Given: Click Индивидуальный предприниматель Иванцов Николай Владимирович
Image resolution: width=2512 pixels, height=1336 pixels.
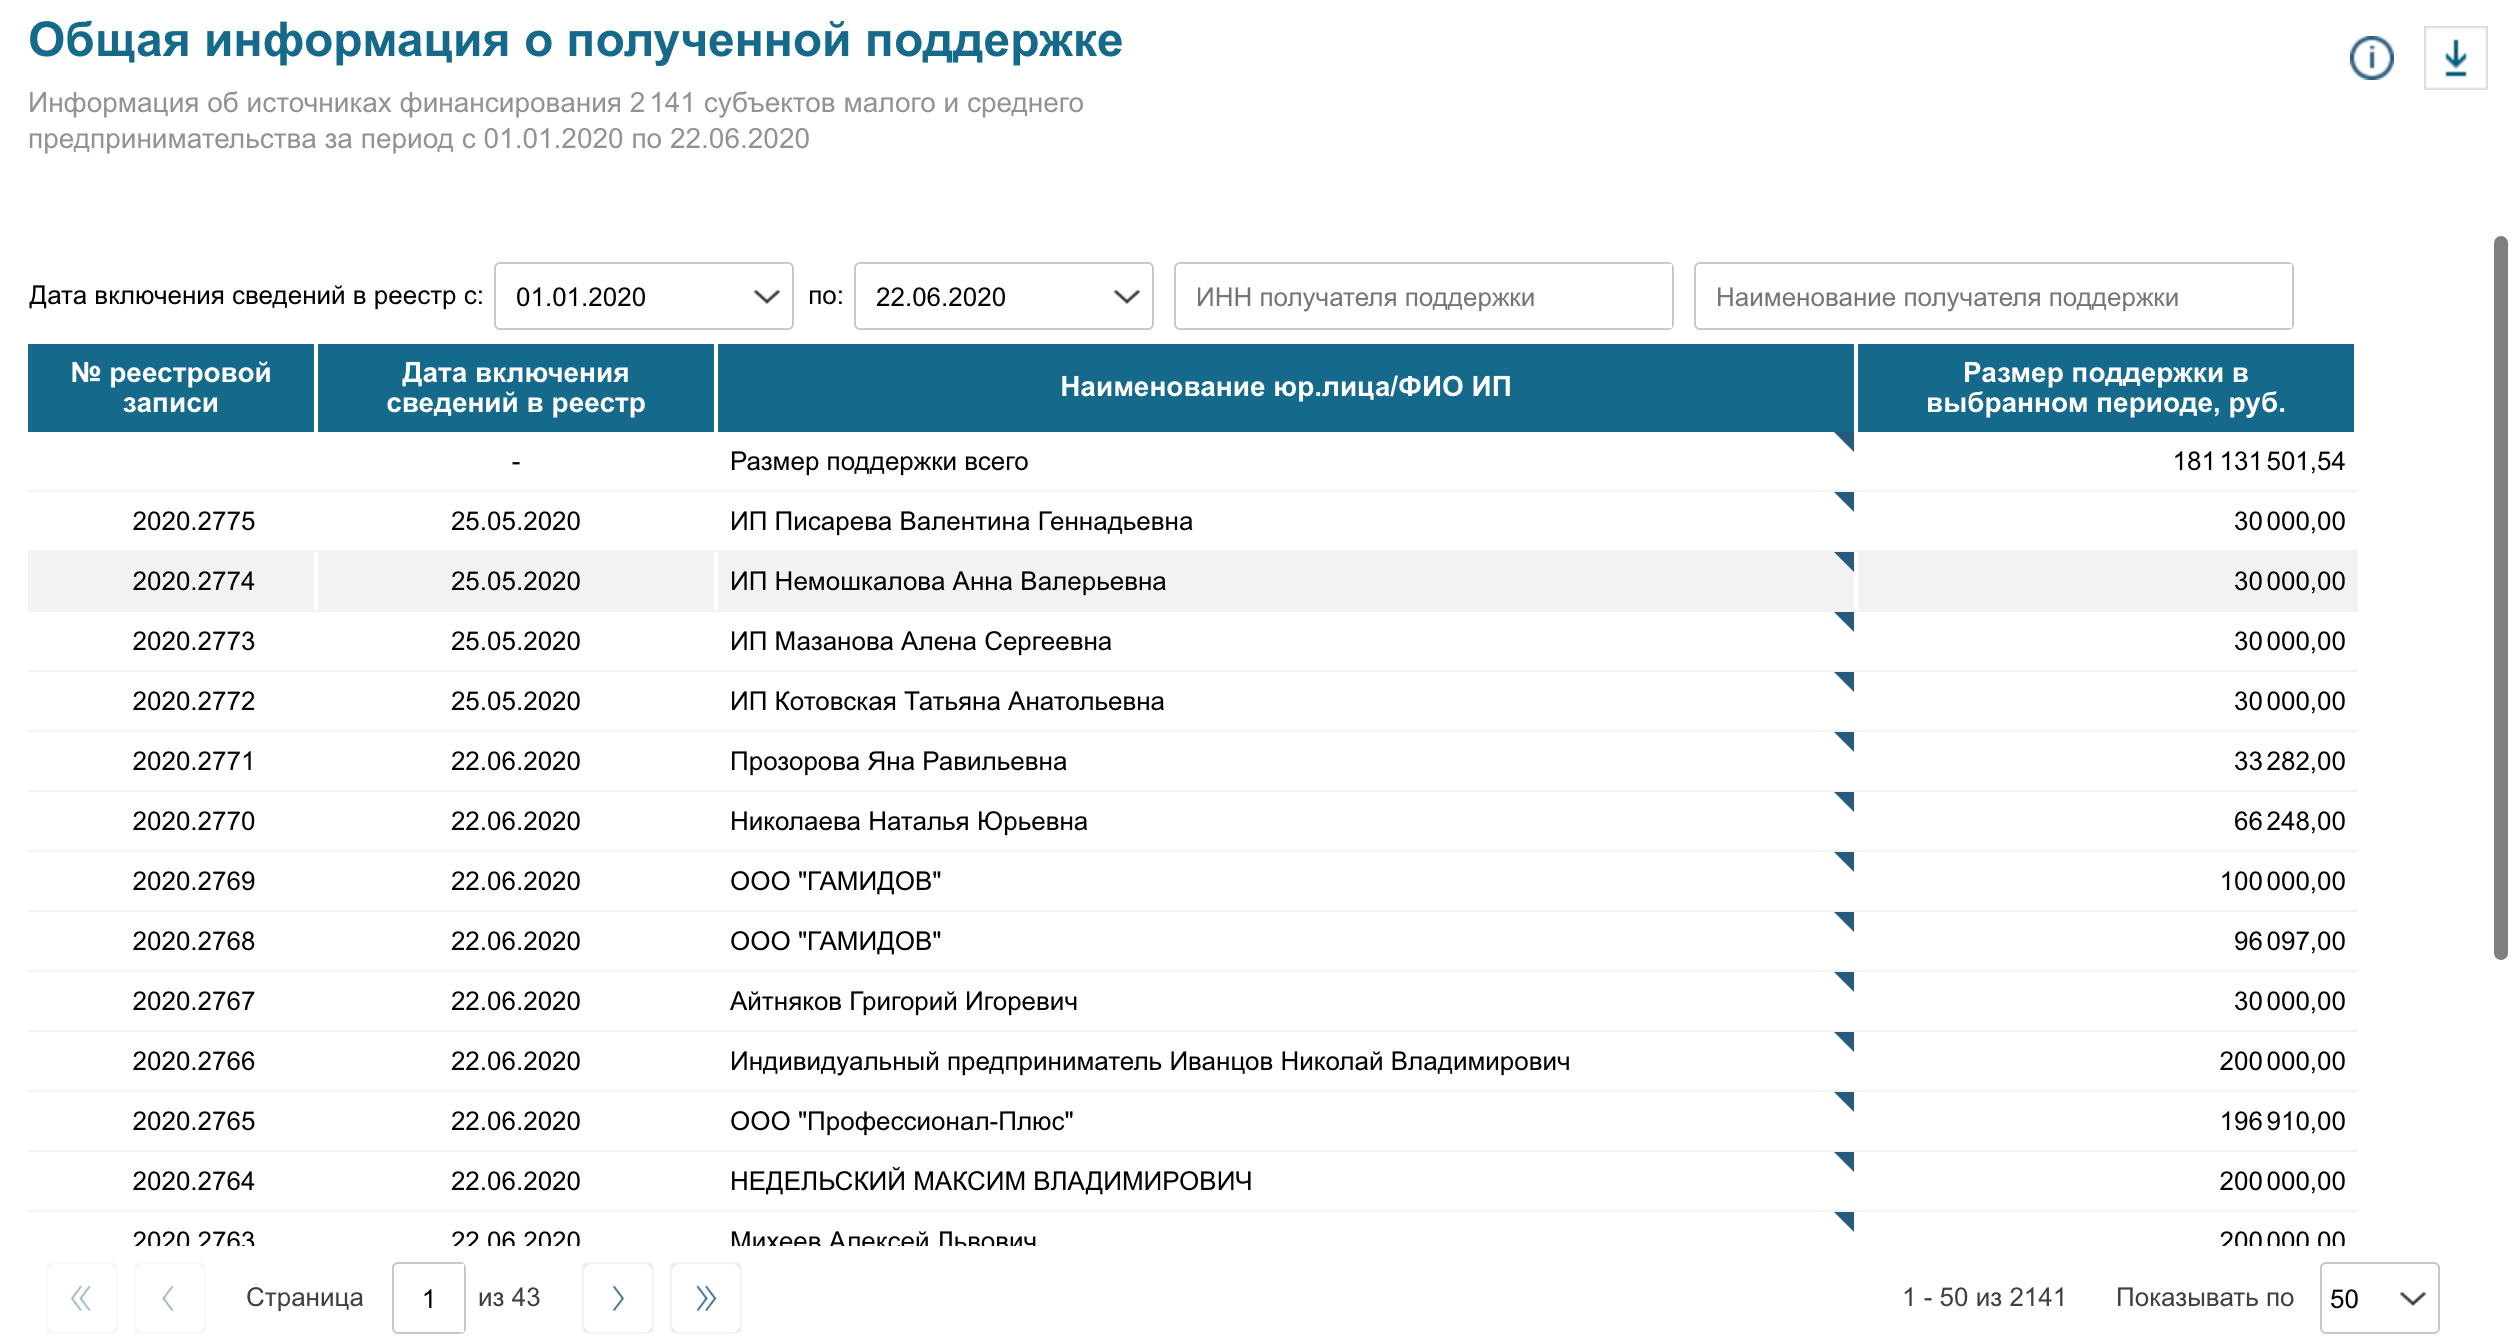Looking at the screenshot, I should (x=1150, y=1061).
